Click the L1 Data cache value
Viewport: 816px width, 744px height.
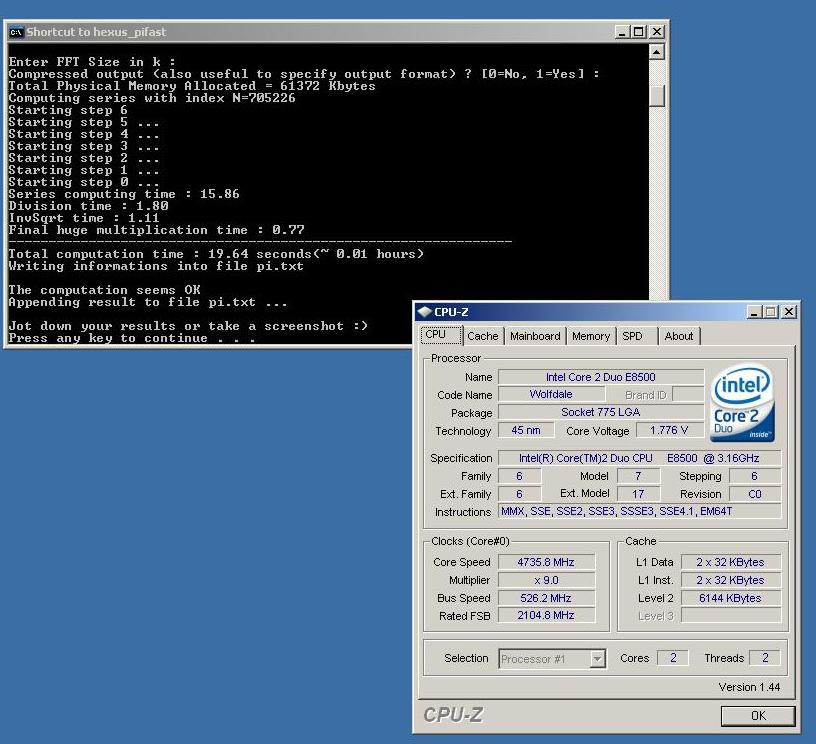click(x=731, y=562)
